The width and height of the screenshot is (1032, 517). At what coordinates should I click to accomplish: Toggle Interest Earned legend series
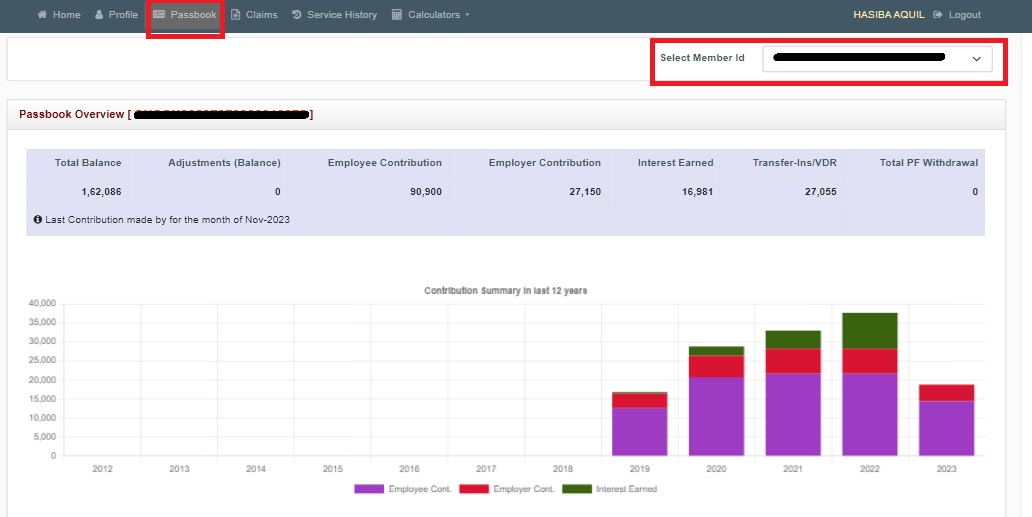pos(625,489)
